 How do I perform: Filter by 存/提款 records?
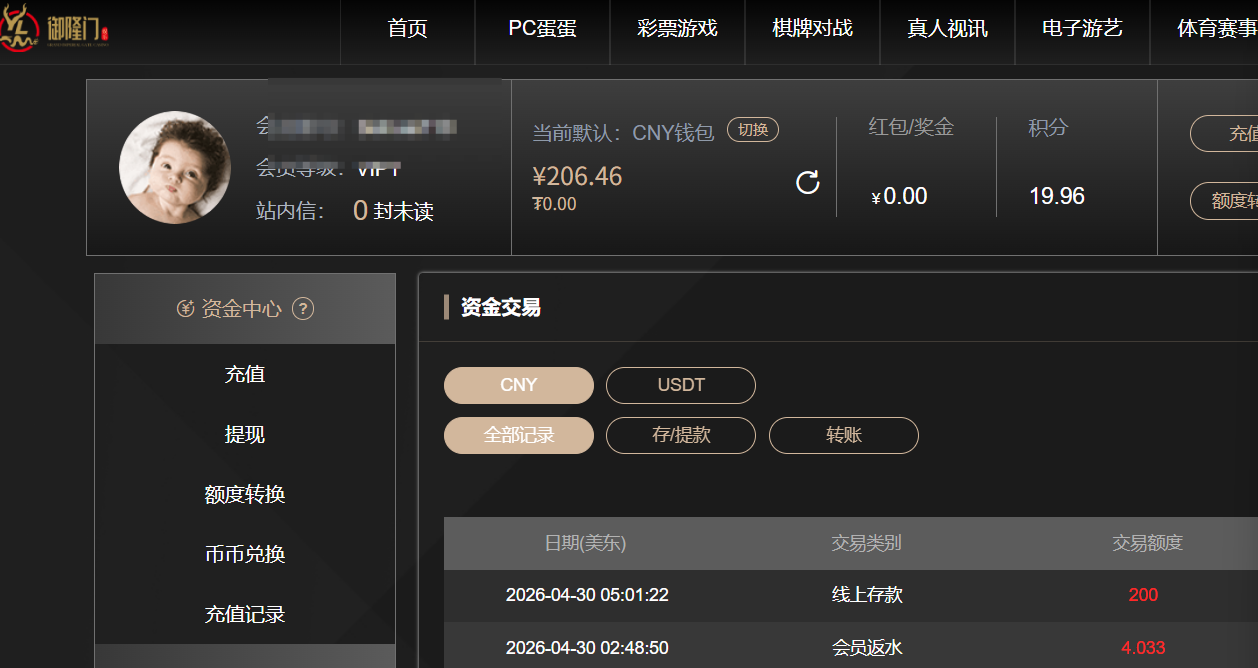(681, 435)
